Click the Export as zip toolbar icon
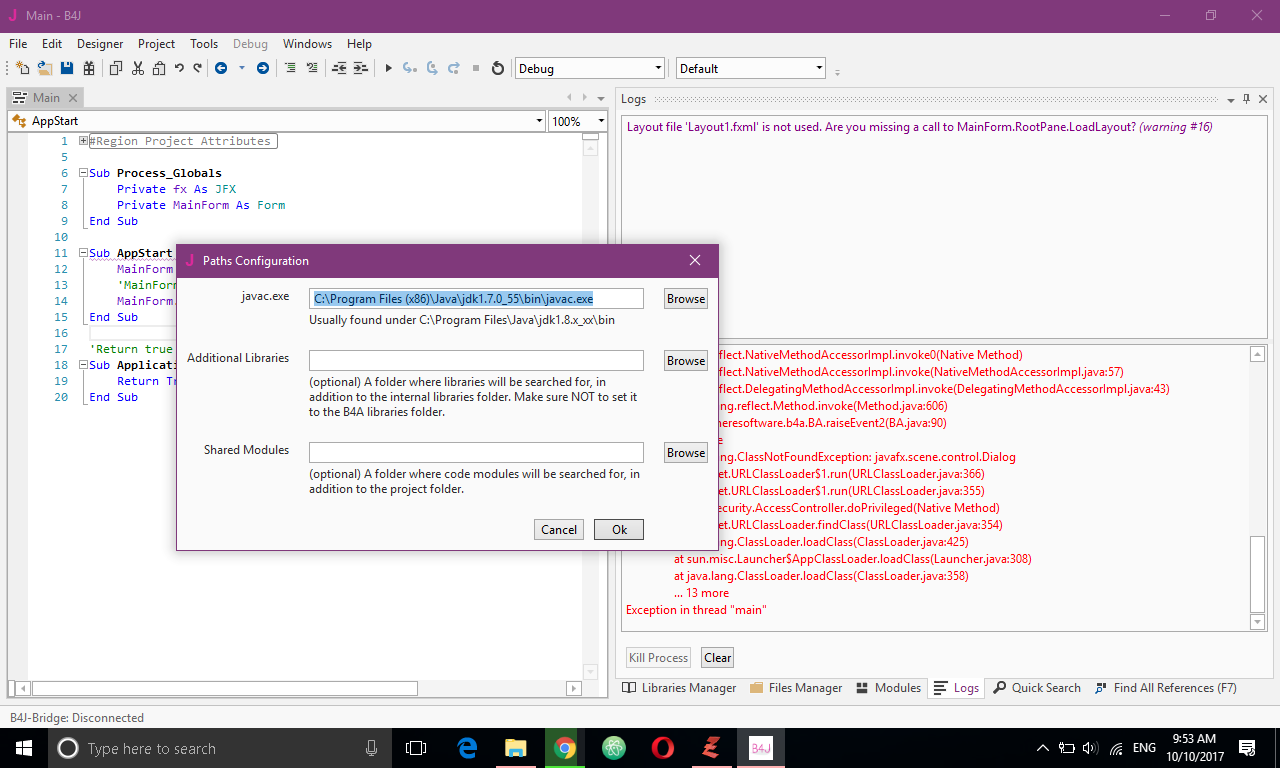Viewport: 1280px width, 768px height. click(89, 68)
